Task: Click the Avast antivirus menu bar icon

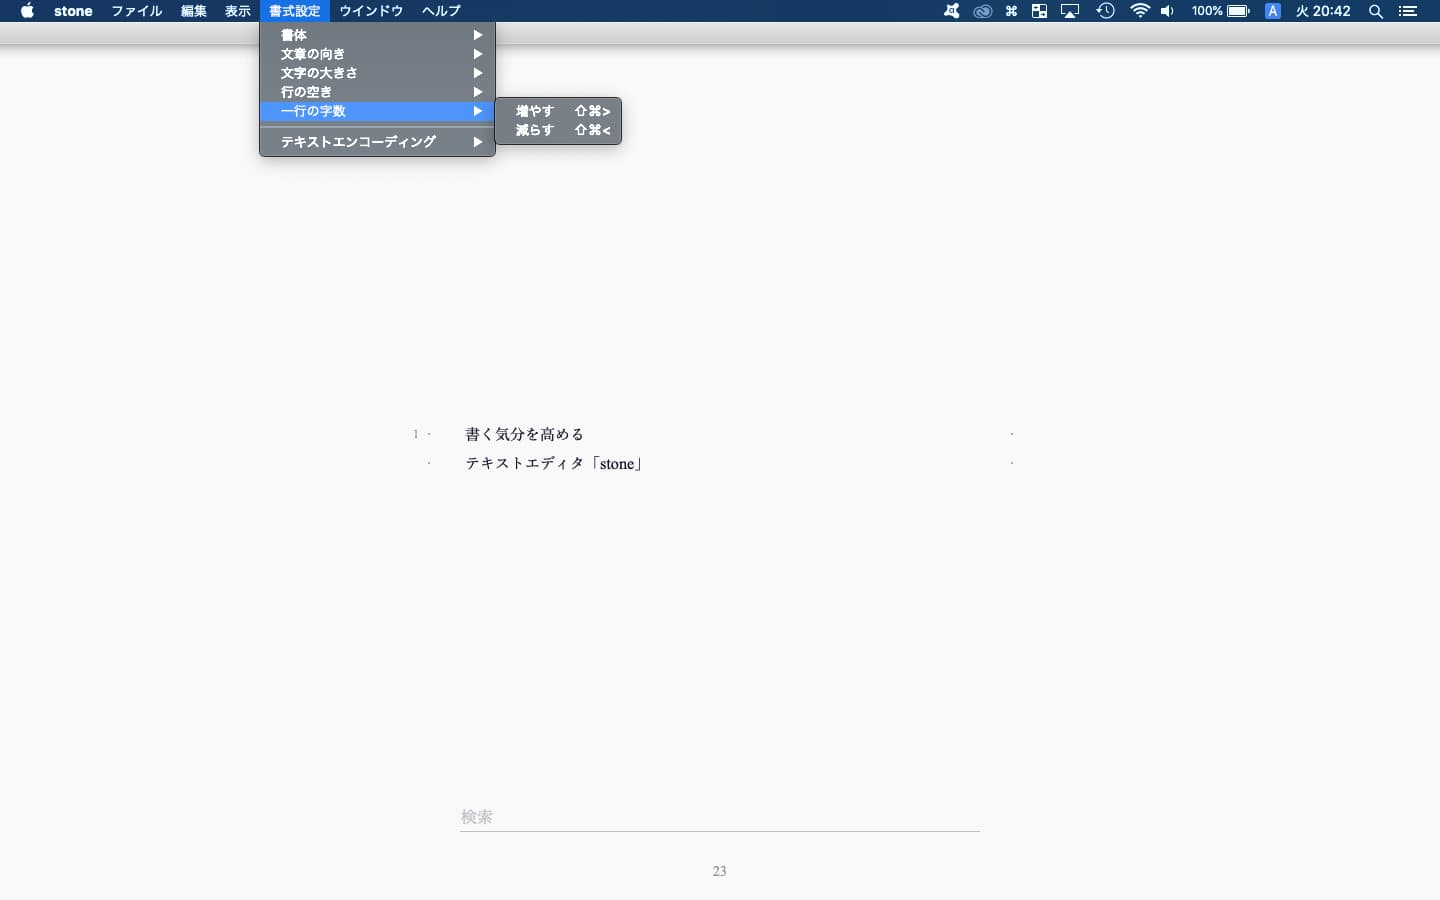Action: coord(952,11)
